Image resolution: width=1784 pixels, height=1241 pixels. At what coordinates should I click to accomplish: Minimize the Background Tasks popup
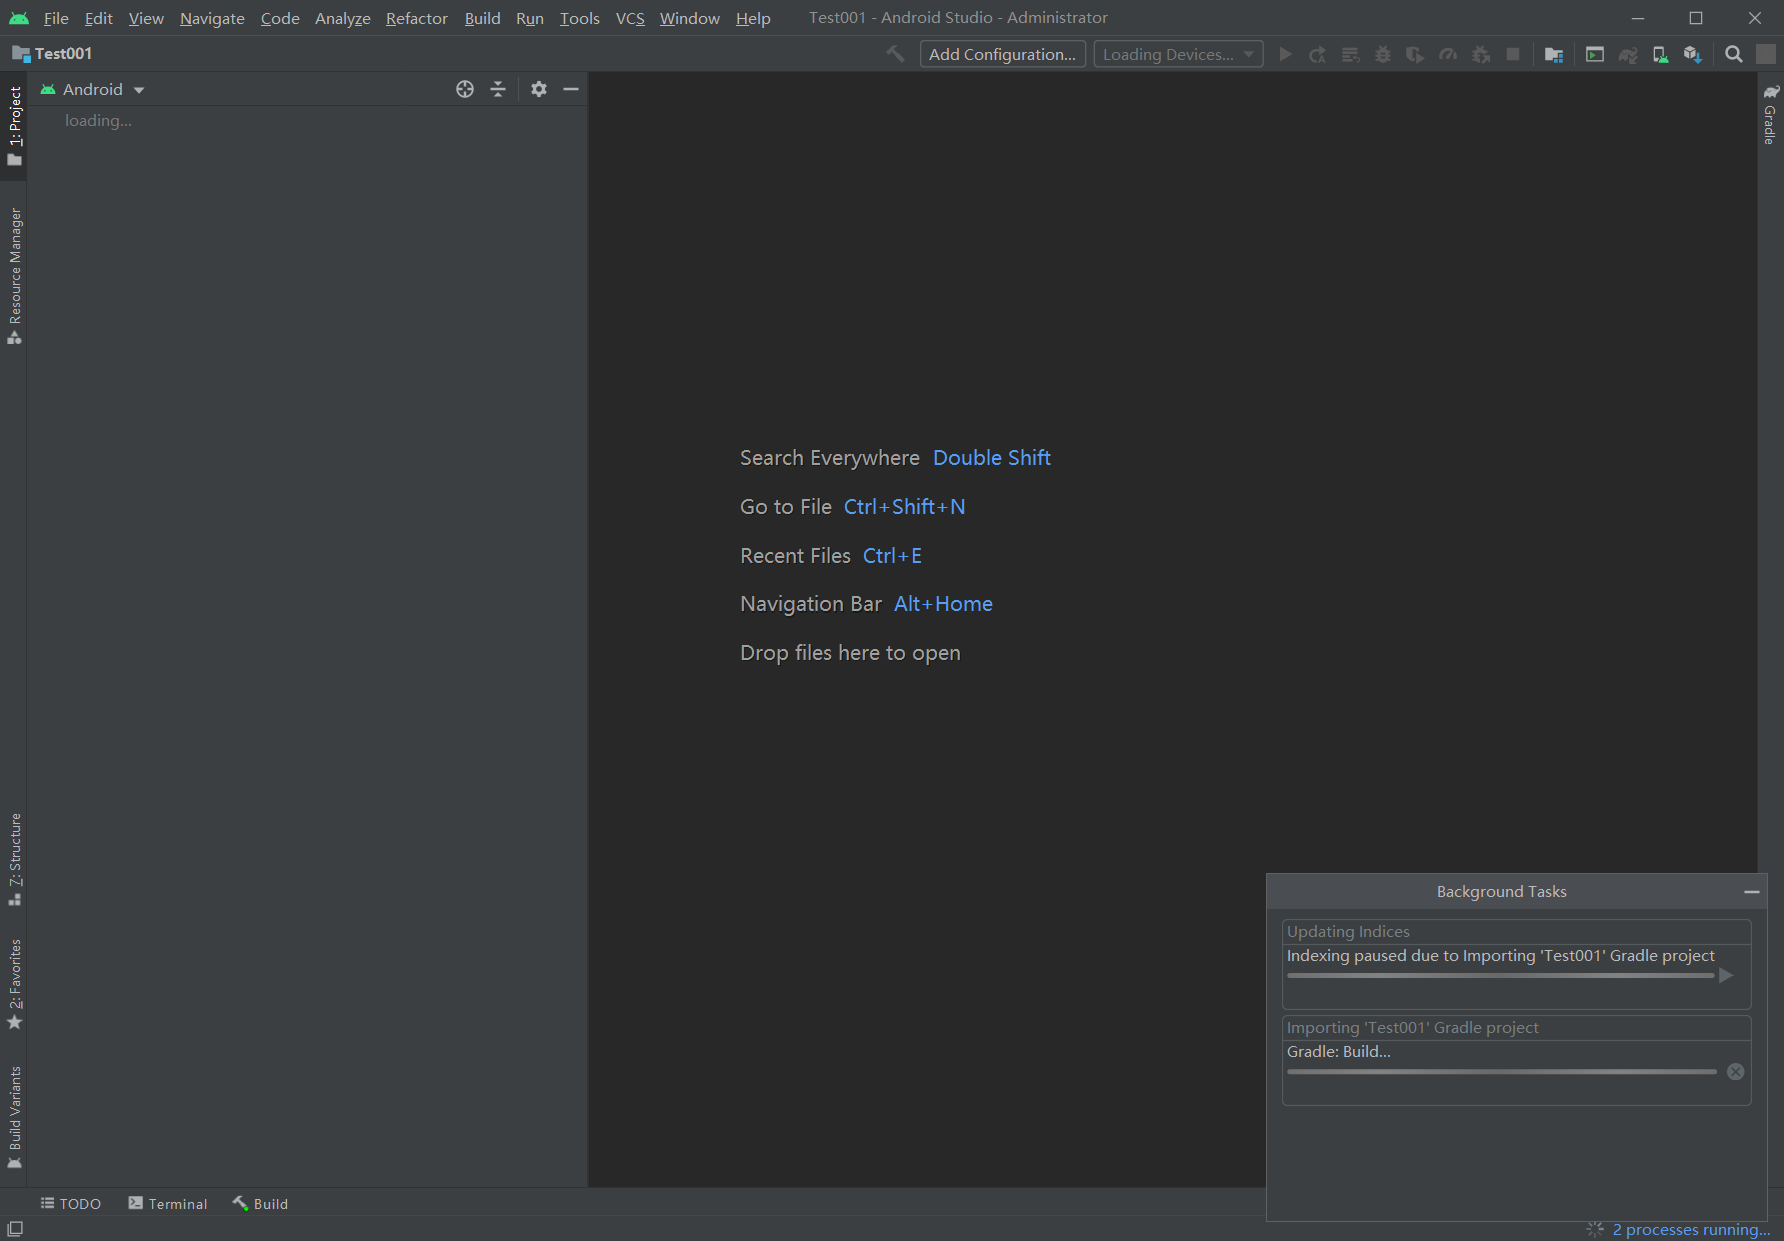[x=1751, y=892]
